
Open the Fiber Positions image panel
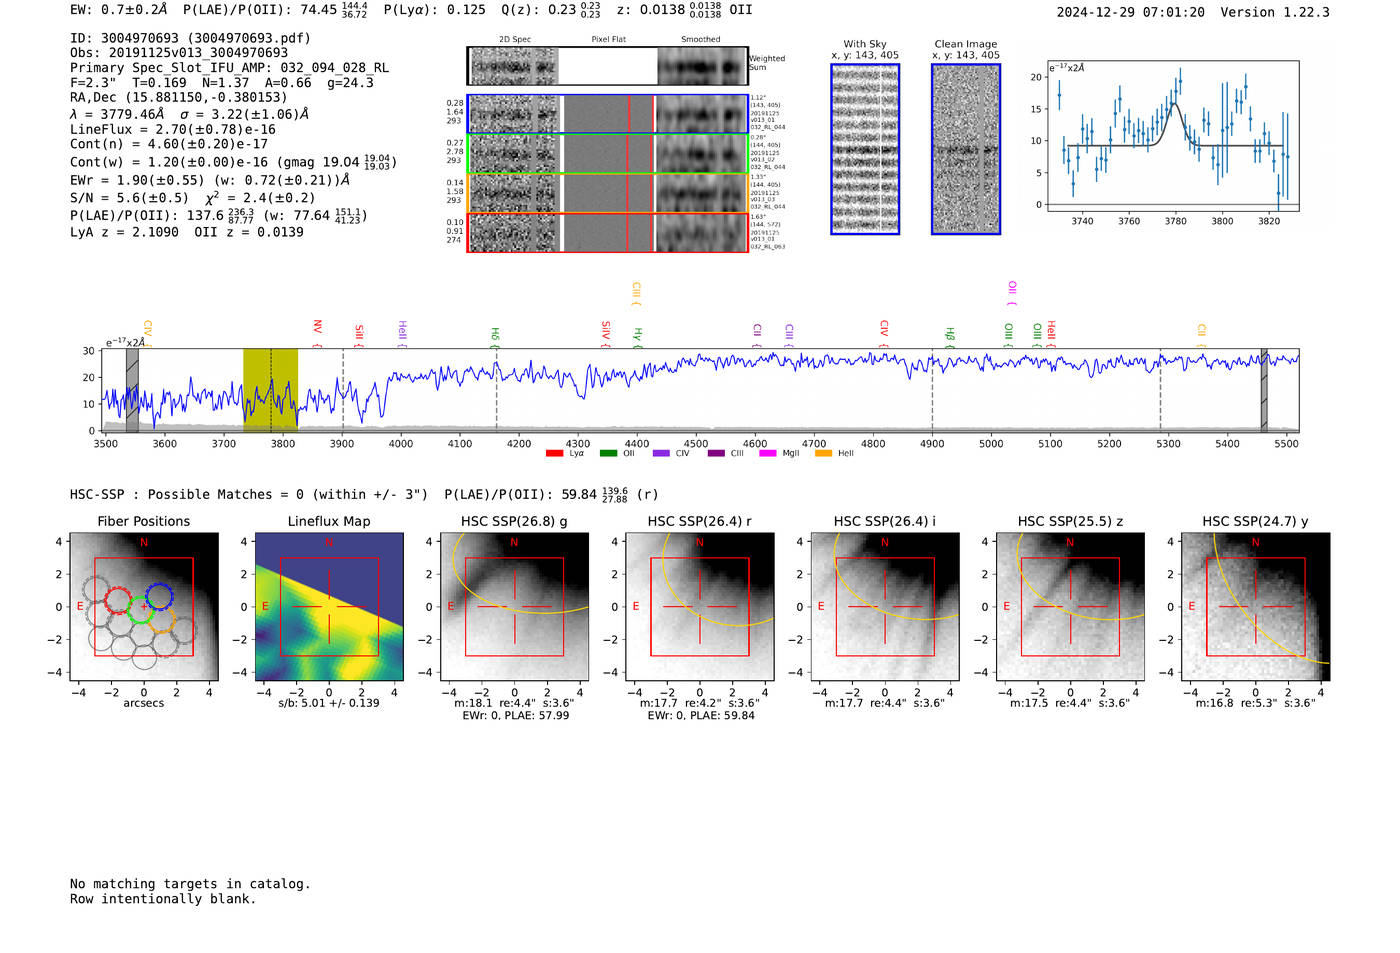point(144,607)
